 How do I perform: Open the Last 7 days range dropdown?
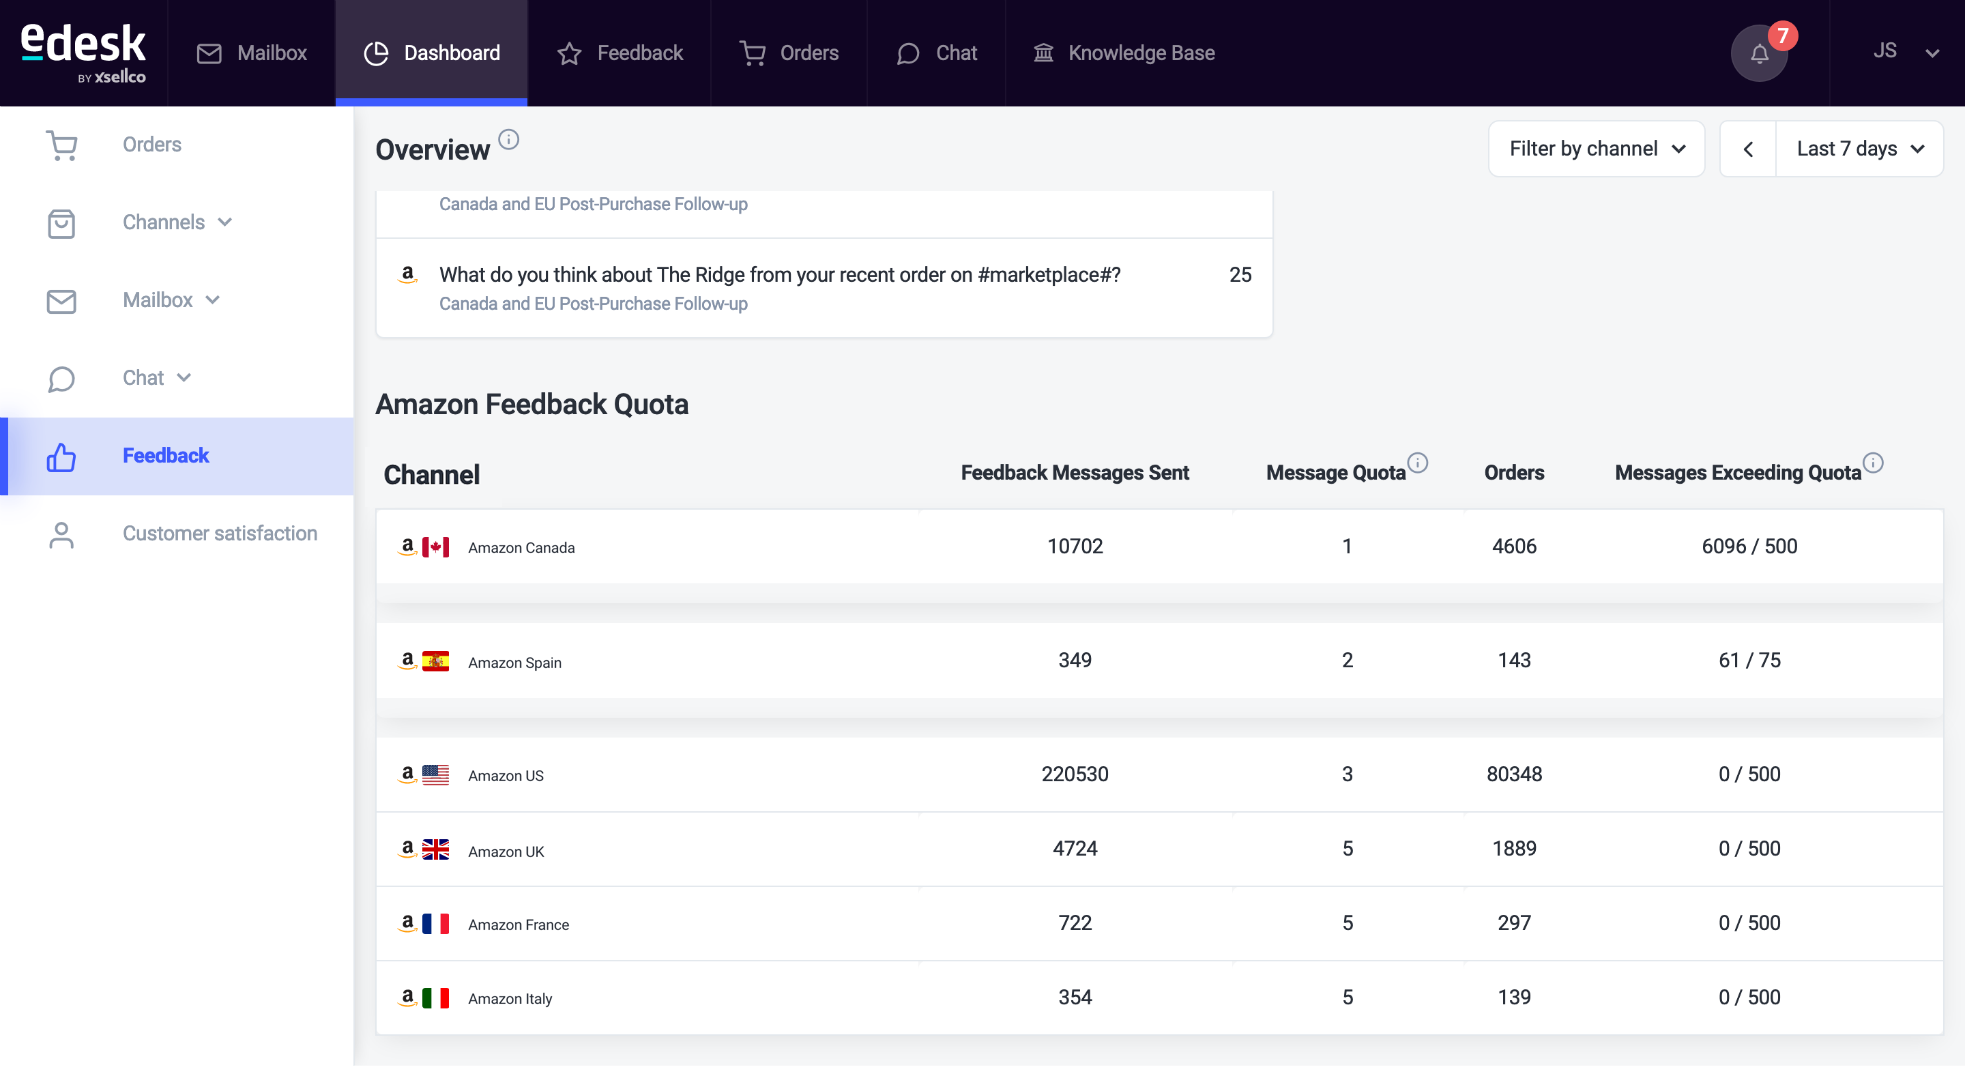[x=1859, y=149]
